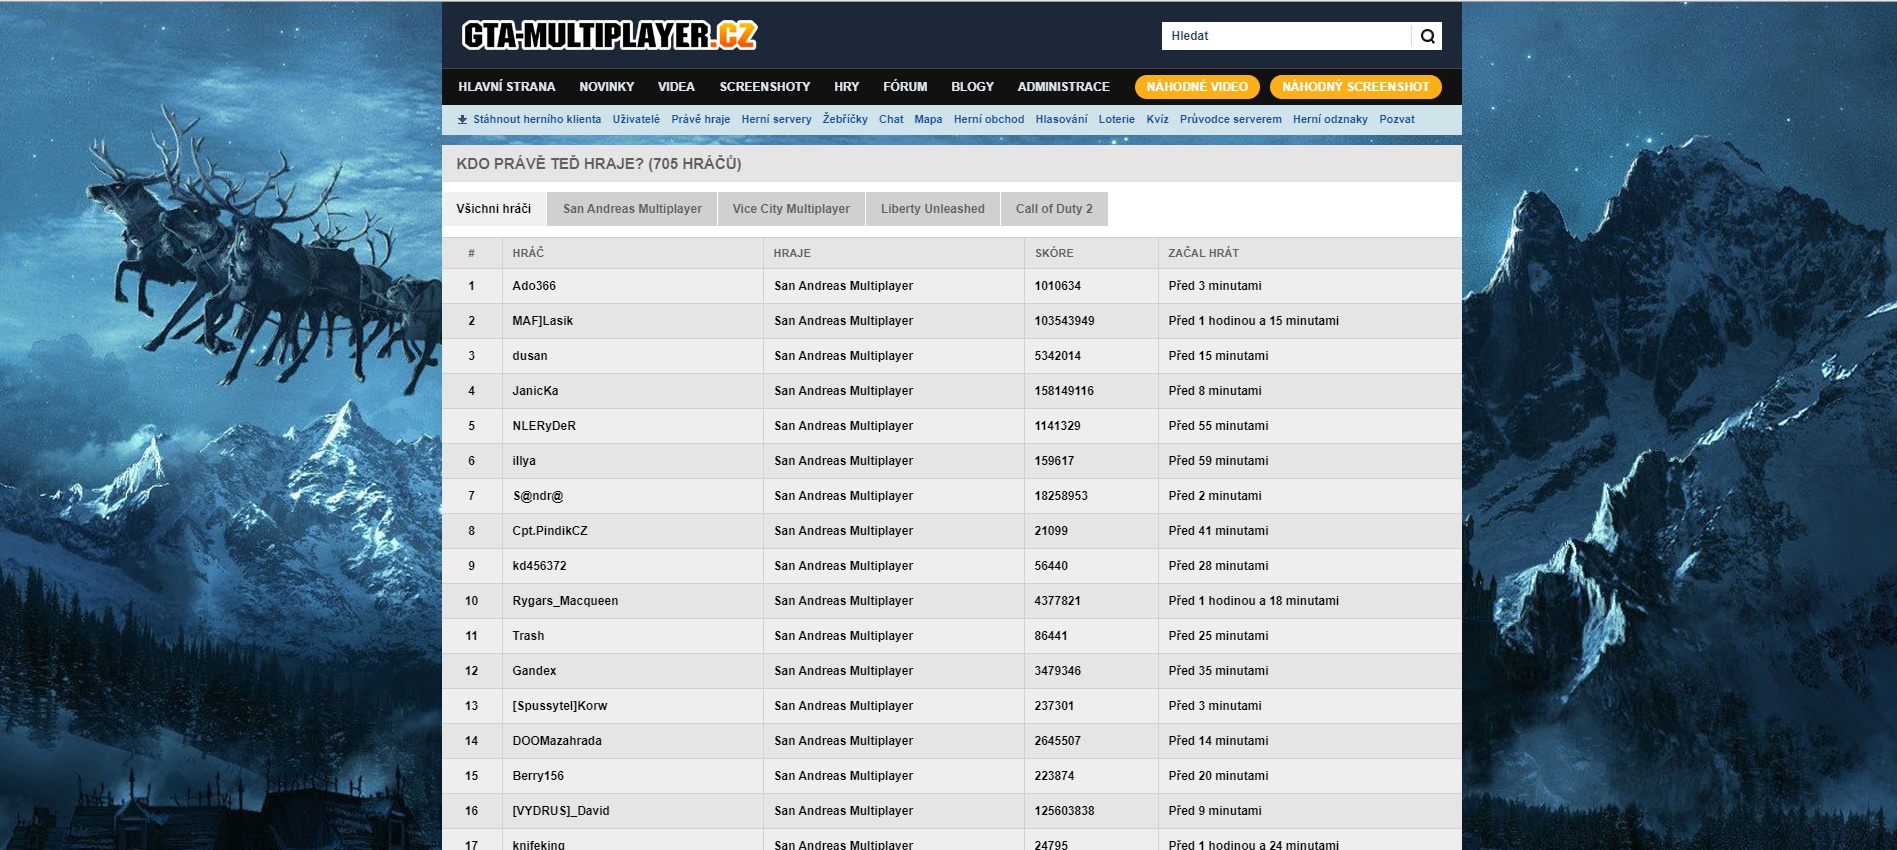Open HLAVNÍ STRANA menu item
The width and height of the screenshot is (1897, 850).
click(507, 87)
